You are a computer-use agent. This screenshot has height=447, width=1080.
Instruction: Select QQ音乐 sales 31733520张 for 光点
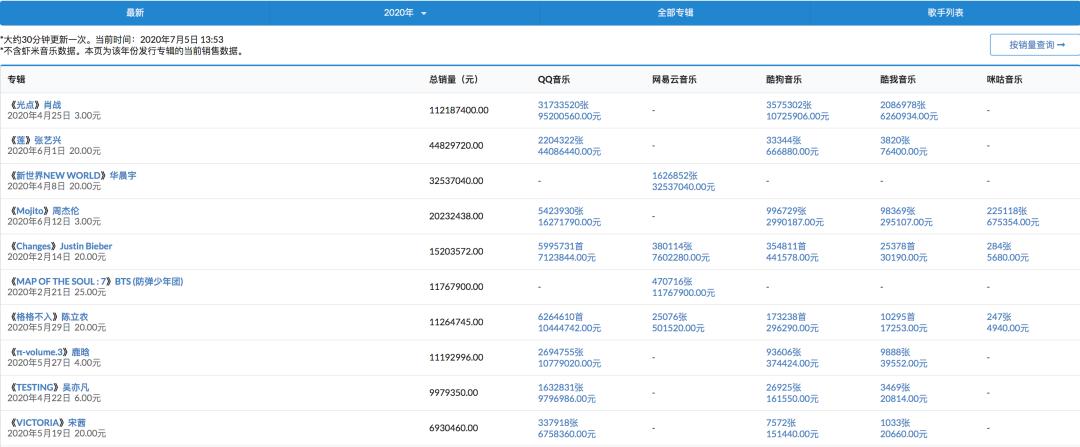(563, 105)
